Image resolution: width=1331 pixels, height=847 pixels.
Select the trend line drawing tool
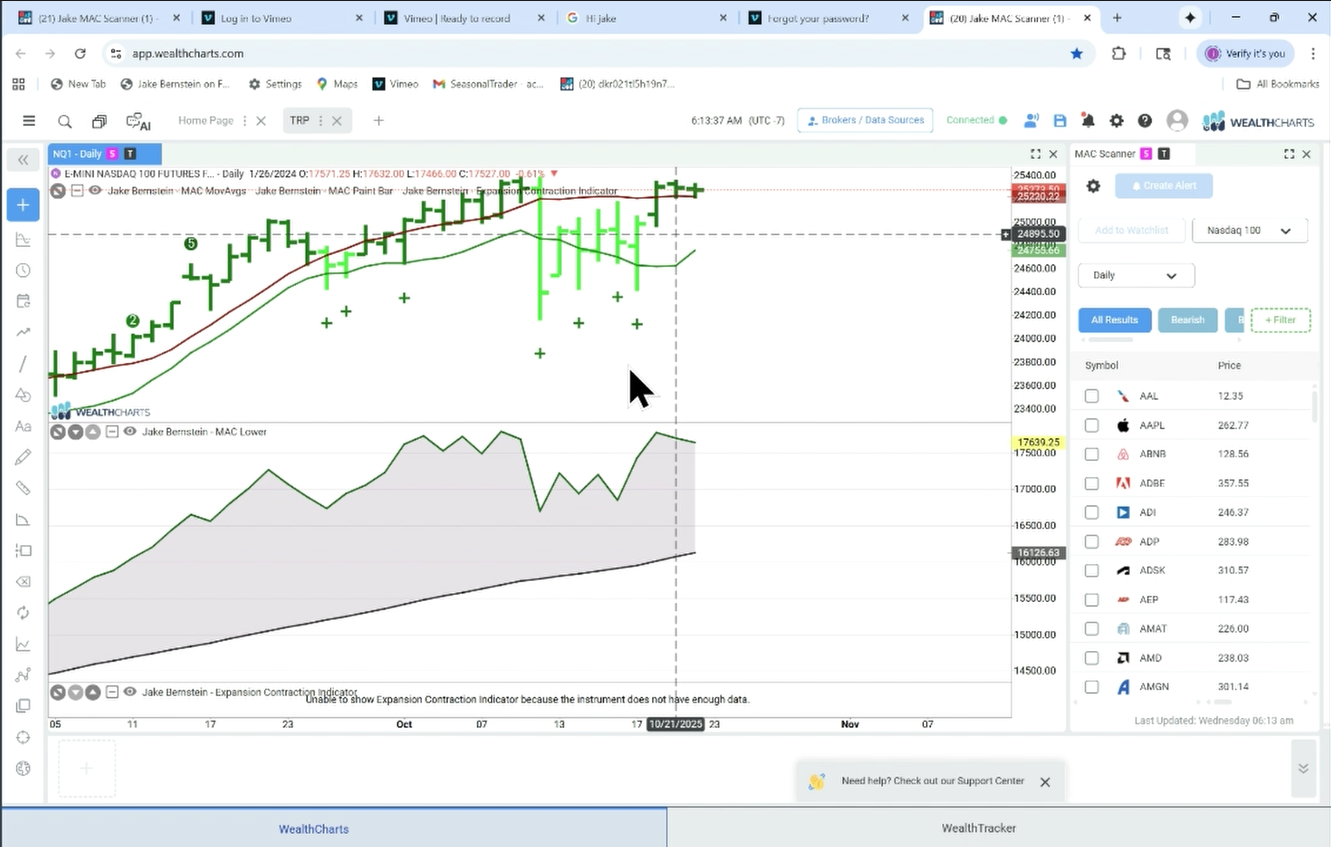23,364
